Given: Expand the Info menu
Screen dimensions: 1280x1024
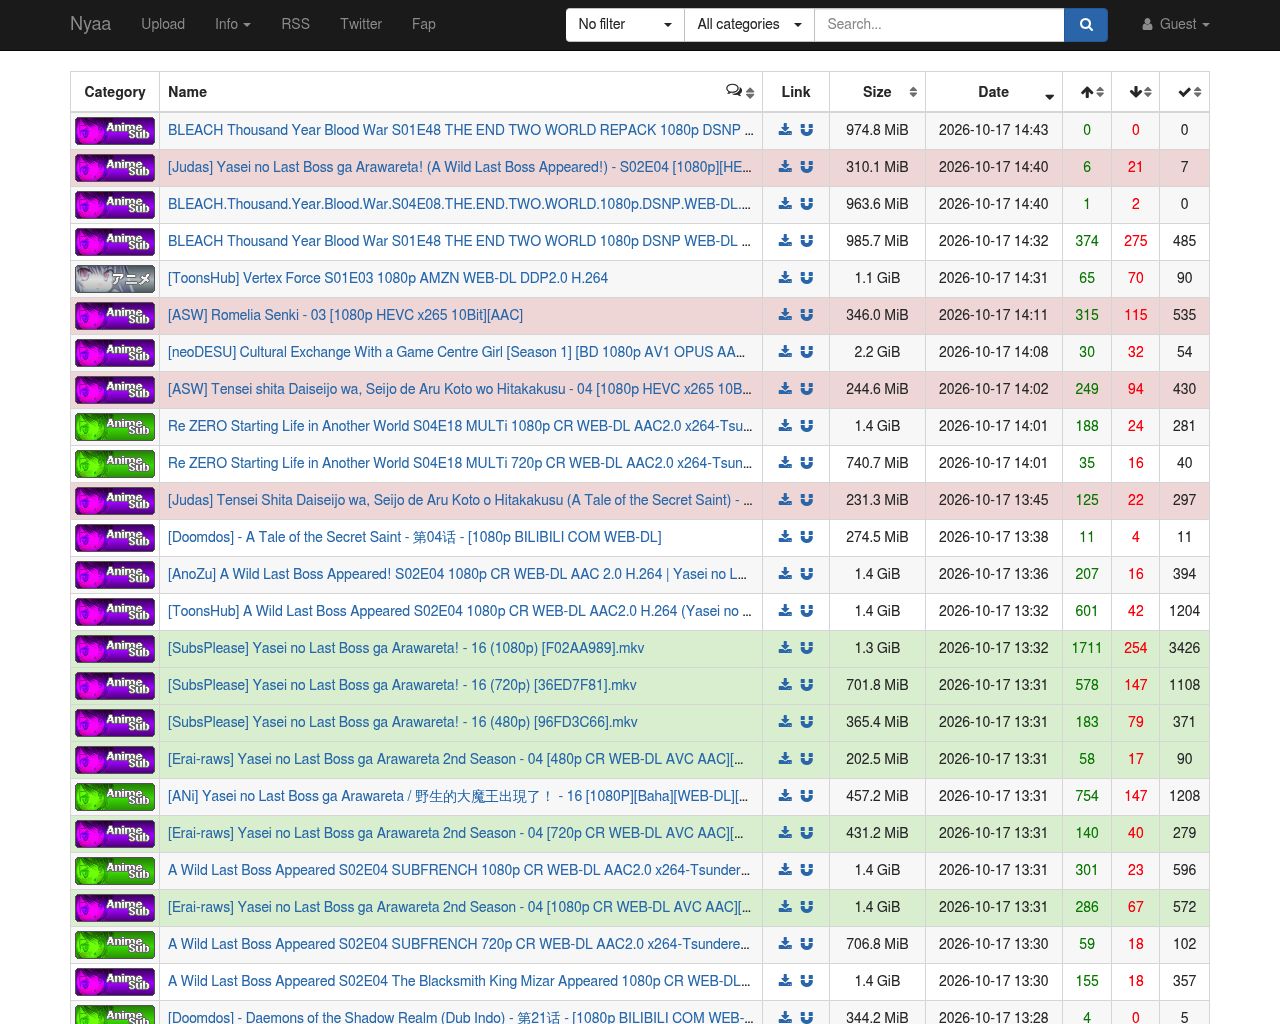Looking at the screenshot, I should (233, 24).
